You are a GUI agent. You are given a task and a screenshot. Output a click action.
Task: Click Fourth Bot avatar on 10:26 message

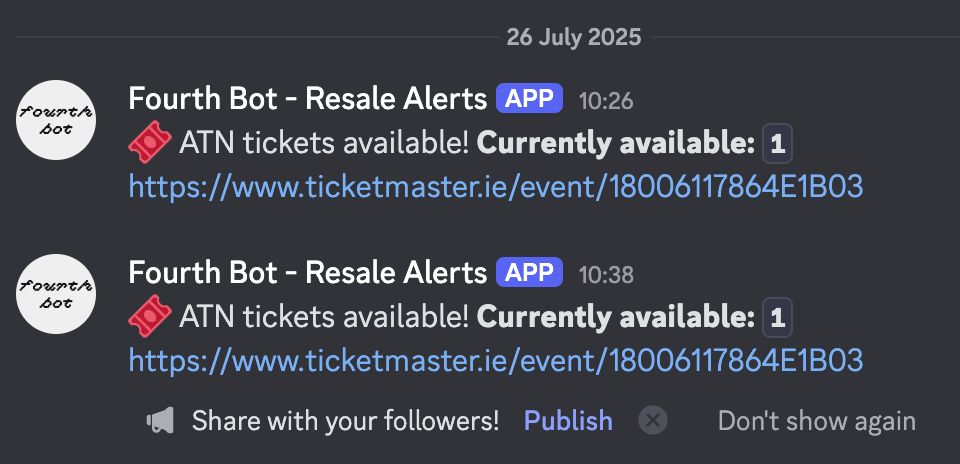pos(56,120)
